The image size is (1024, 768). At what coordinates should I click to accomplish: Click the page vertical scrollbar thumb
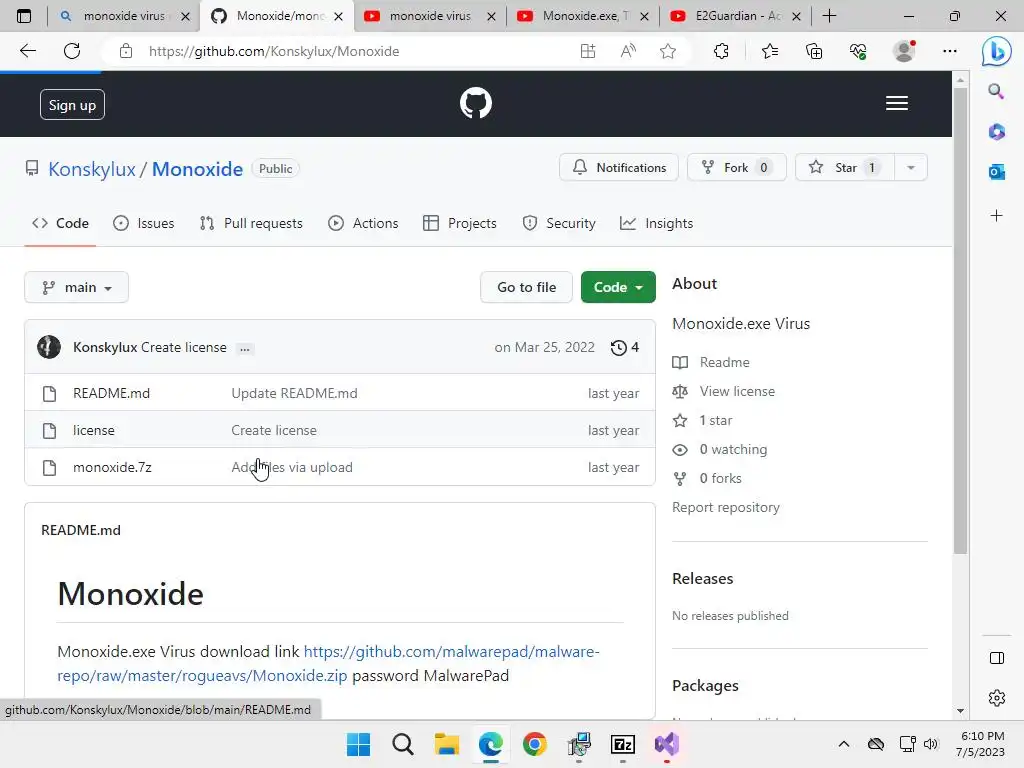click(960, 320)
